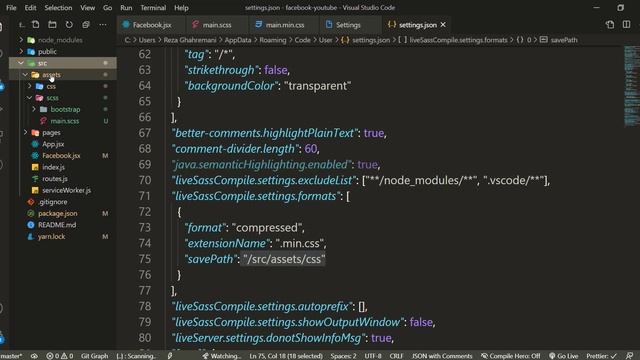Click the minimap on the editor right
Viewport: 640px width, 360px height.
[631, 86]
